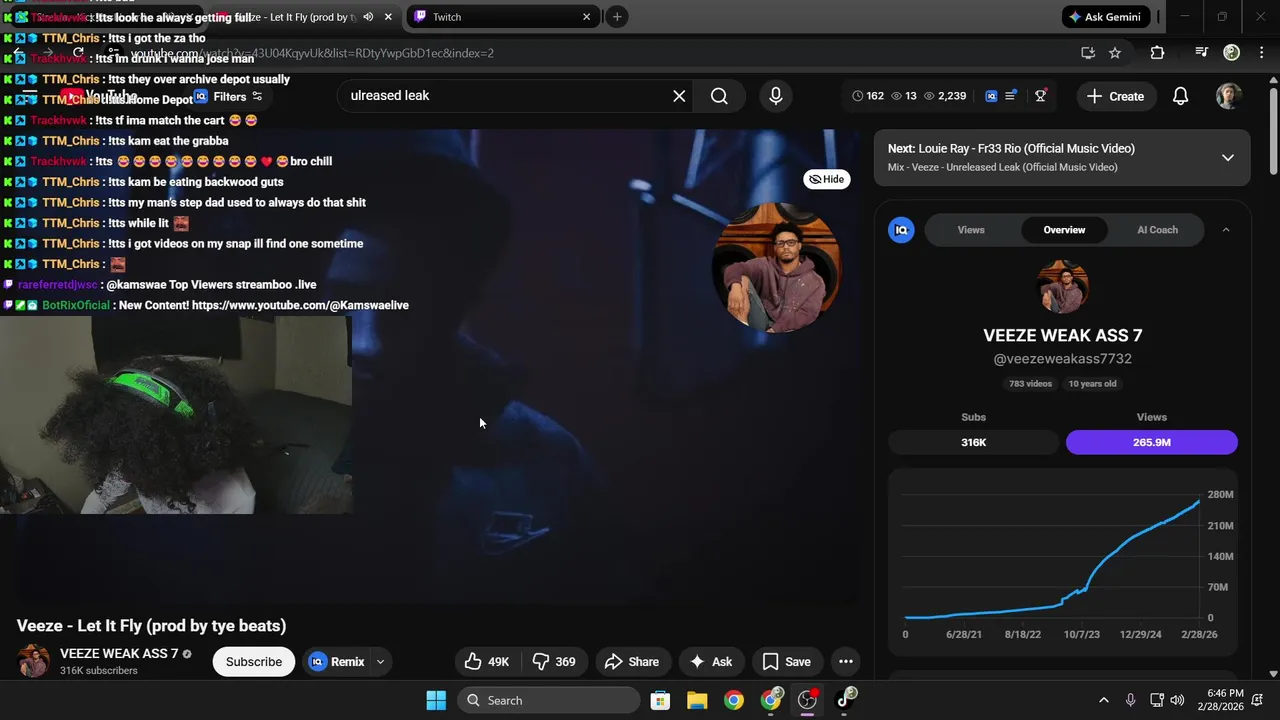Viewport: 1280px width, 720px height.
Task: Subscribe to VEEZE WEAK ASS 7
Action: (254, 662)
